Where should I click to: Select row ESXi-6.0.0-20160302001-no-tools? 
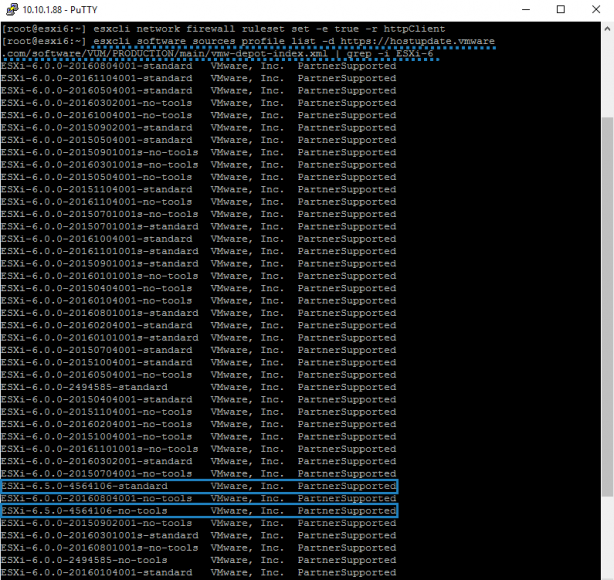coord(199,103)
